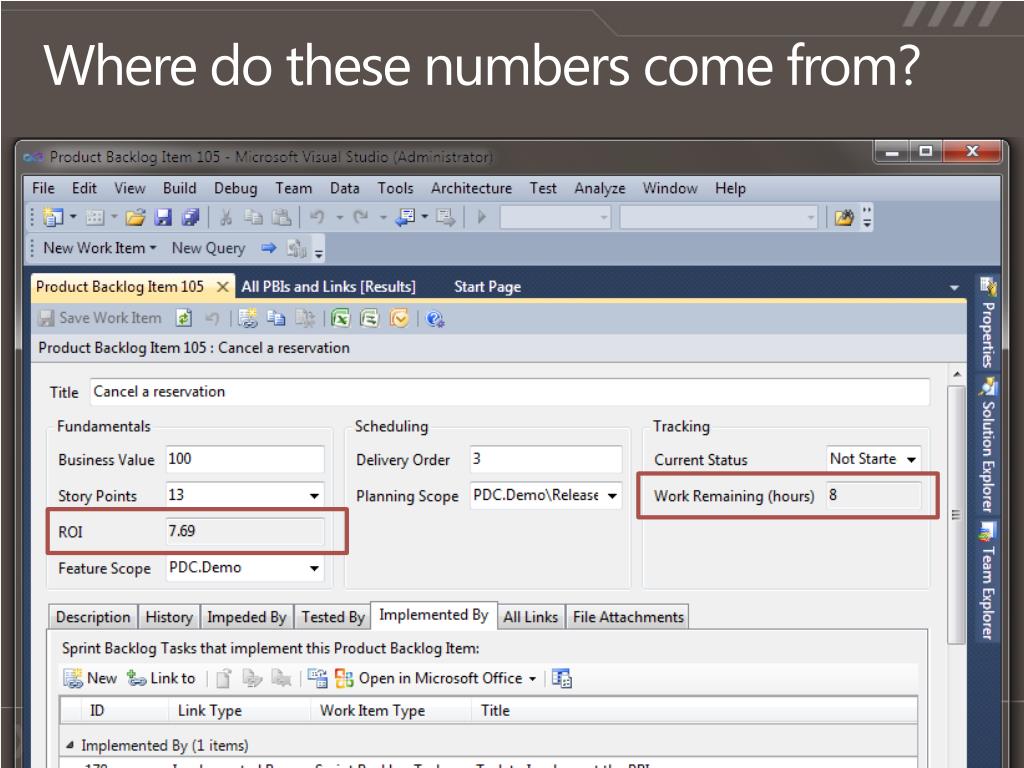Open the Analyze menu
Screen dimensions: 1024x768
click(600, 188)
